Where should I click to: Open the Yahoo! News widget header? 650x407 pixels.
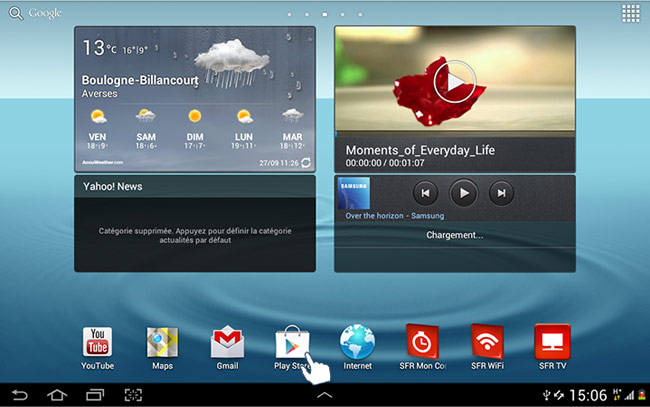195,187
